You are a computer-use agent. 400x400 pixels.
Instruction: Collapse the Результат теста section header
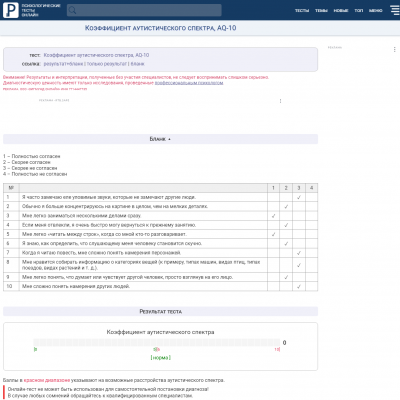click(x=160, y=311)
